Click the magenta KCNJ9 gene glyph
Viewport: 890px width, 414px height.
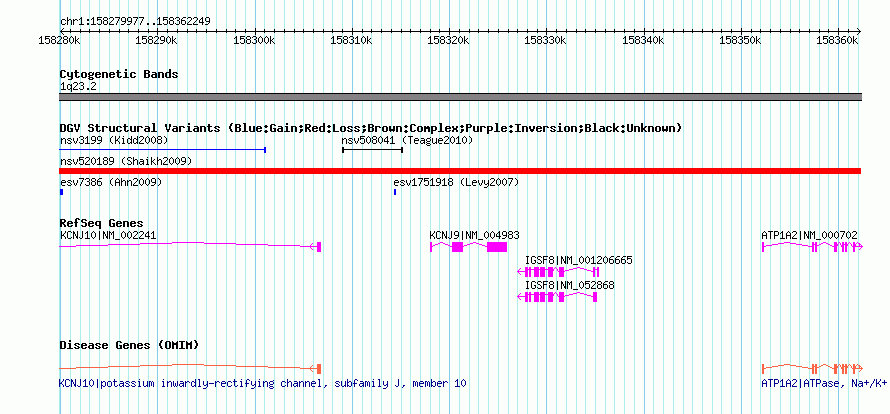468,246
